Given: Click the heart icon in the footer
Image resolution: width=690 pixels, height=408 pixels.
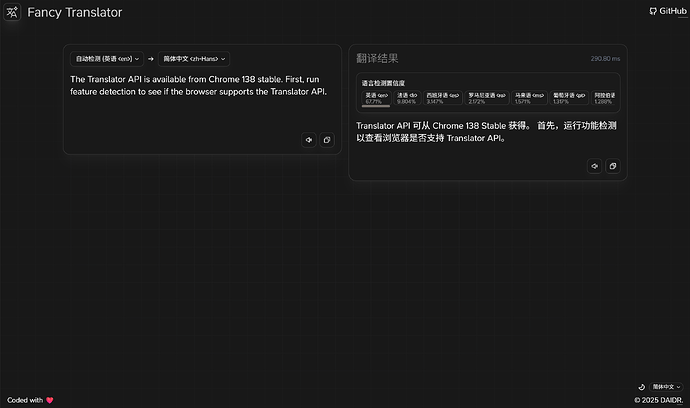Looking at the screenshot, I should pos(50,400).
